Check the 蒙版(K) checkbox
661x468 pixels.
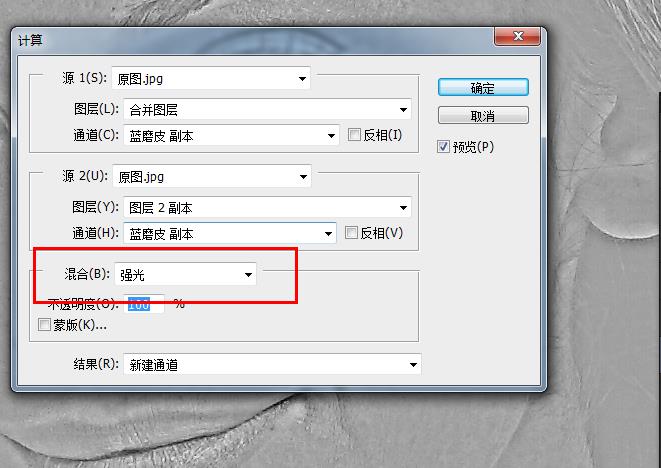(x=44, y=325)
